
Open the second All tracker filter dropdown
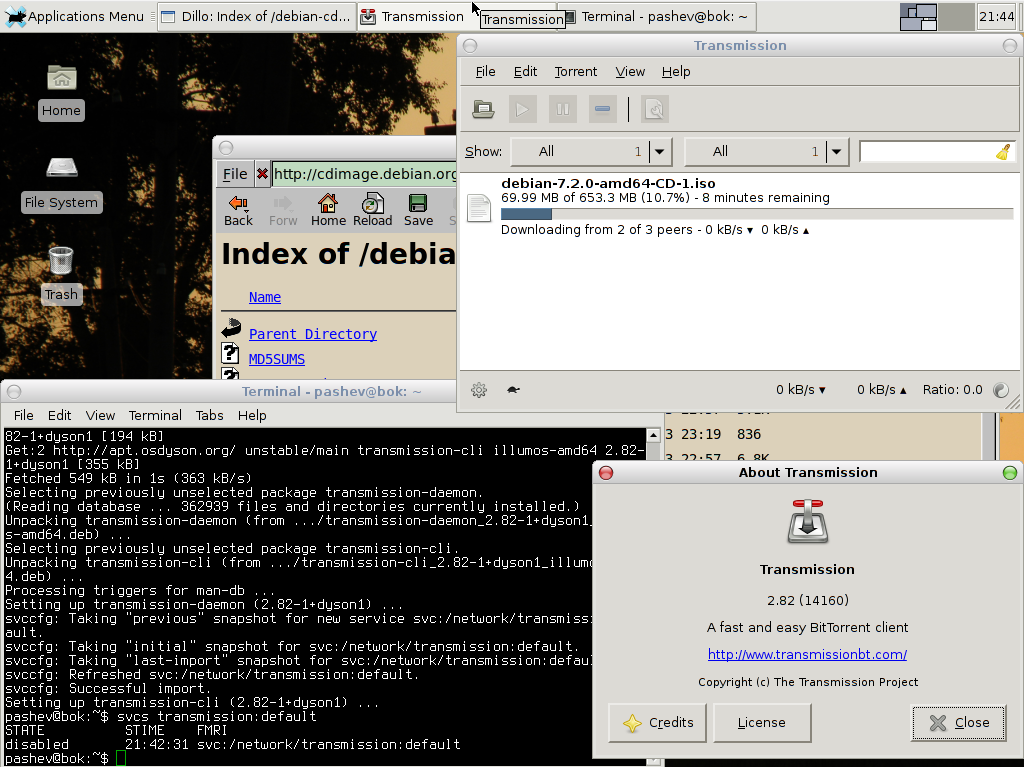(767, 152)
